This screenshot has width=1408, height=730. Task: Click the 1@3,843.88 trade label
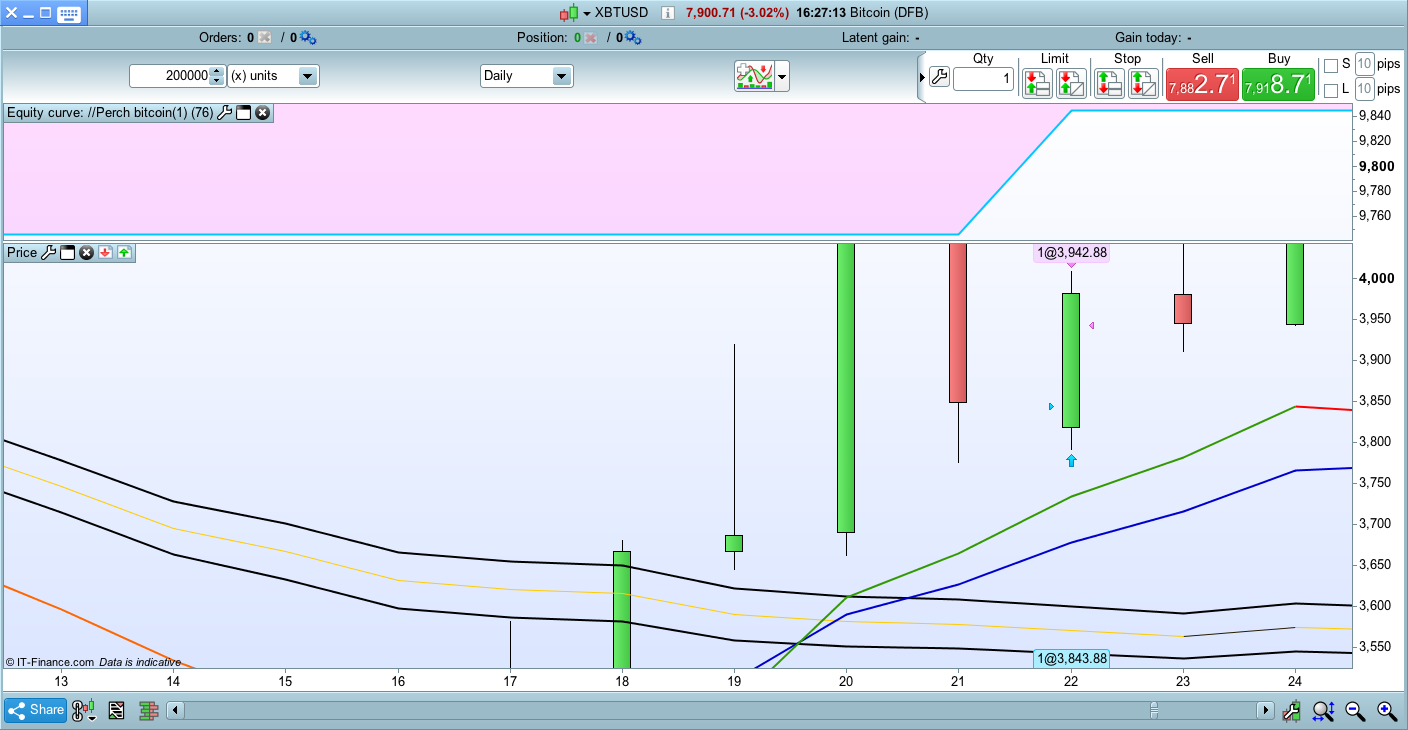click(x=1072, y=658)
